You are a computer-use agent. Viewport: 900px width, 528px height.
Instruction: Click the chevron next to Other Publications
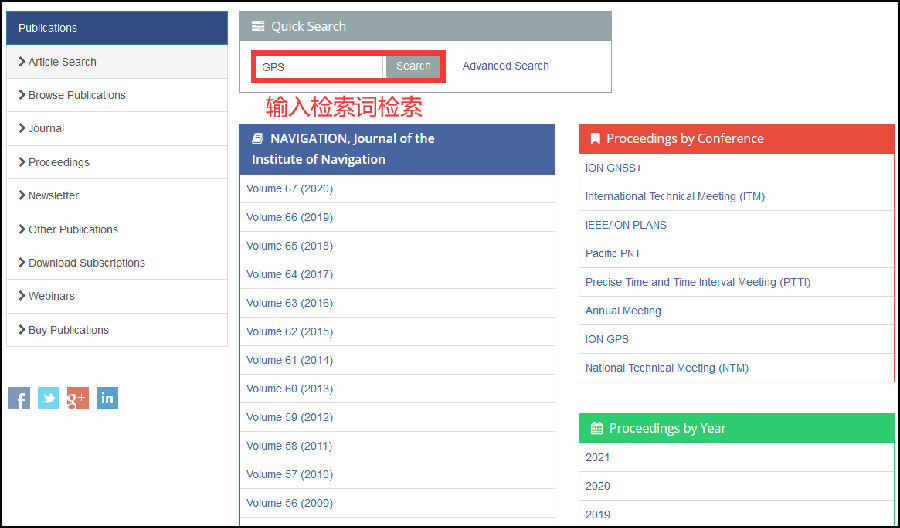tap(22, 229)
